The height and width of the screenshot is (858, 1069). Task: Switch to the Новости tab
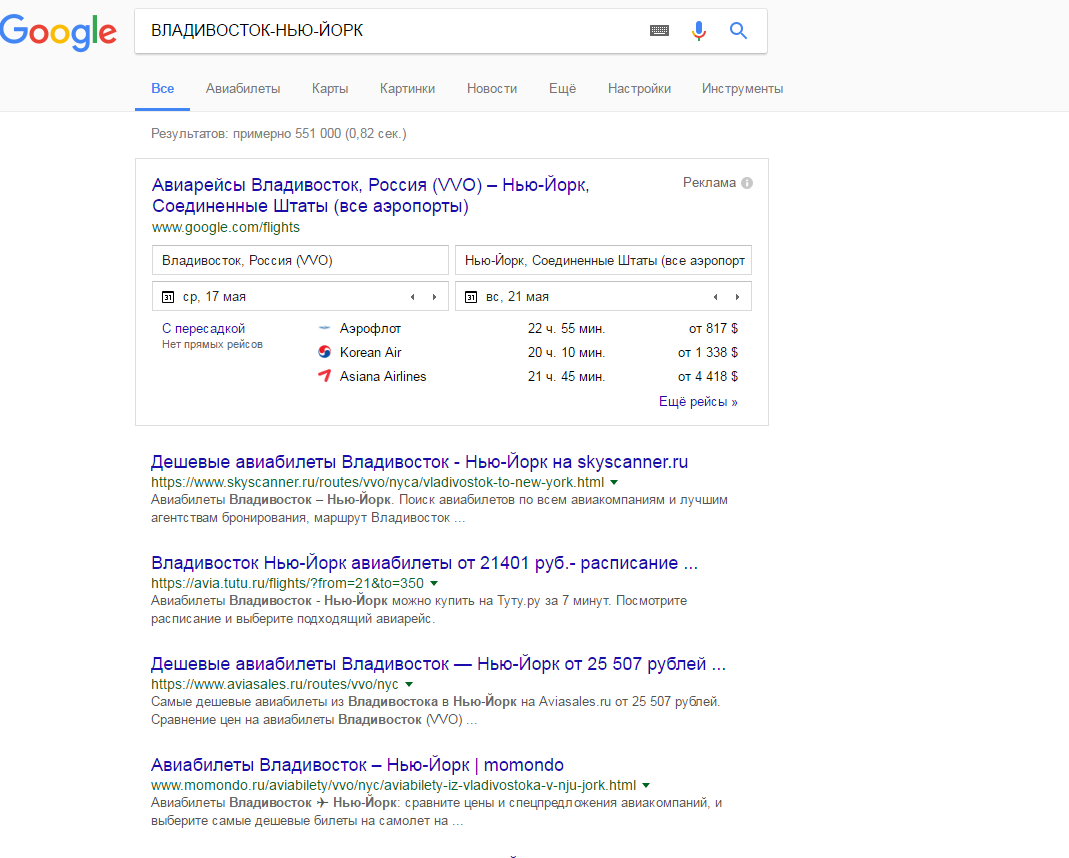coord(492,89)
